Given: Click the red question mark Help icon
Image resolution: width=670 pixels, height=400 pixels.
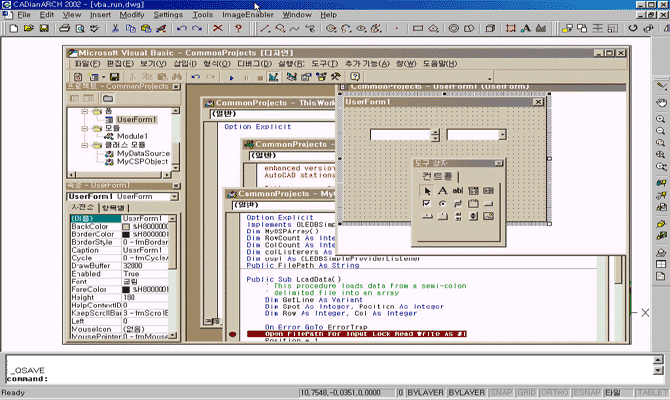Looking at the screenshot, I should click(238, 29).
